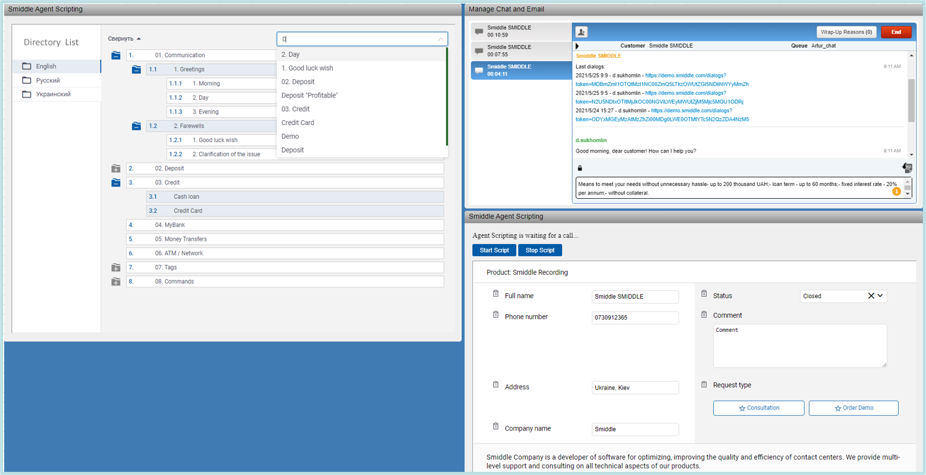Screen dimensions: 926x475
Task: Expand the customer details triangle in chat
Action: click(x=577, y=46)
